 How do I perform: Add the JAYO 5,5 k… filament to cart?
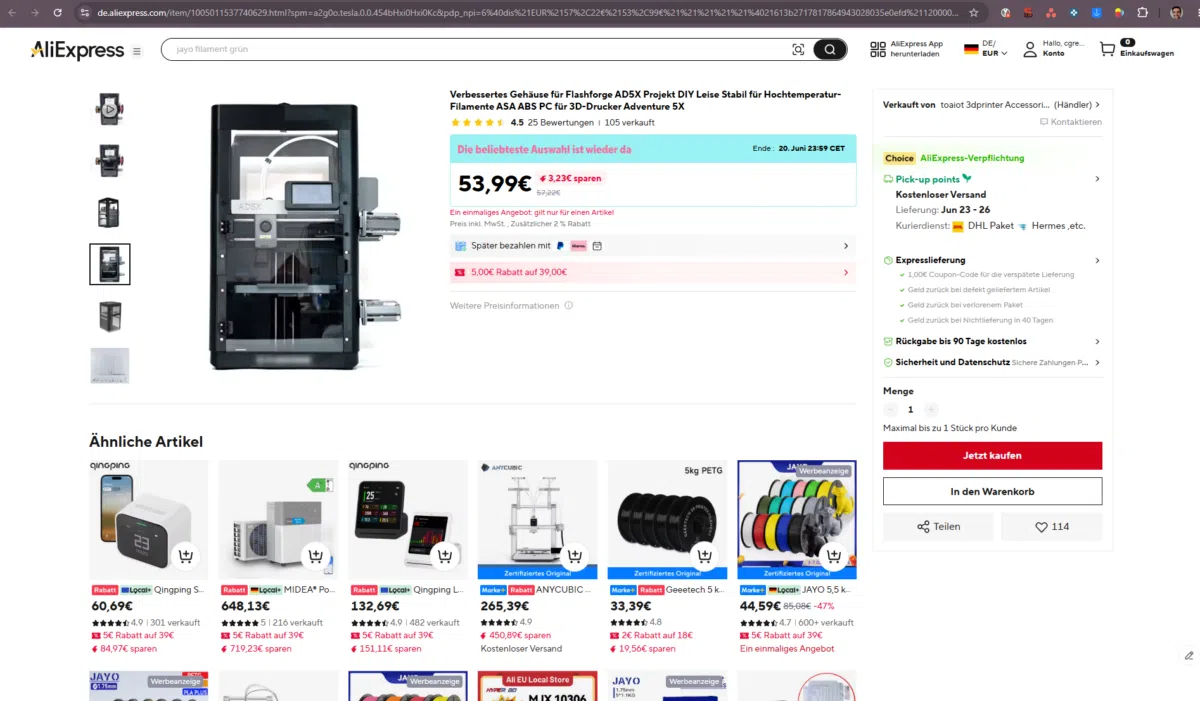[833, 556]
